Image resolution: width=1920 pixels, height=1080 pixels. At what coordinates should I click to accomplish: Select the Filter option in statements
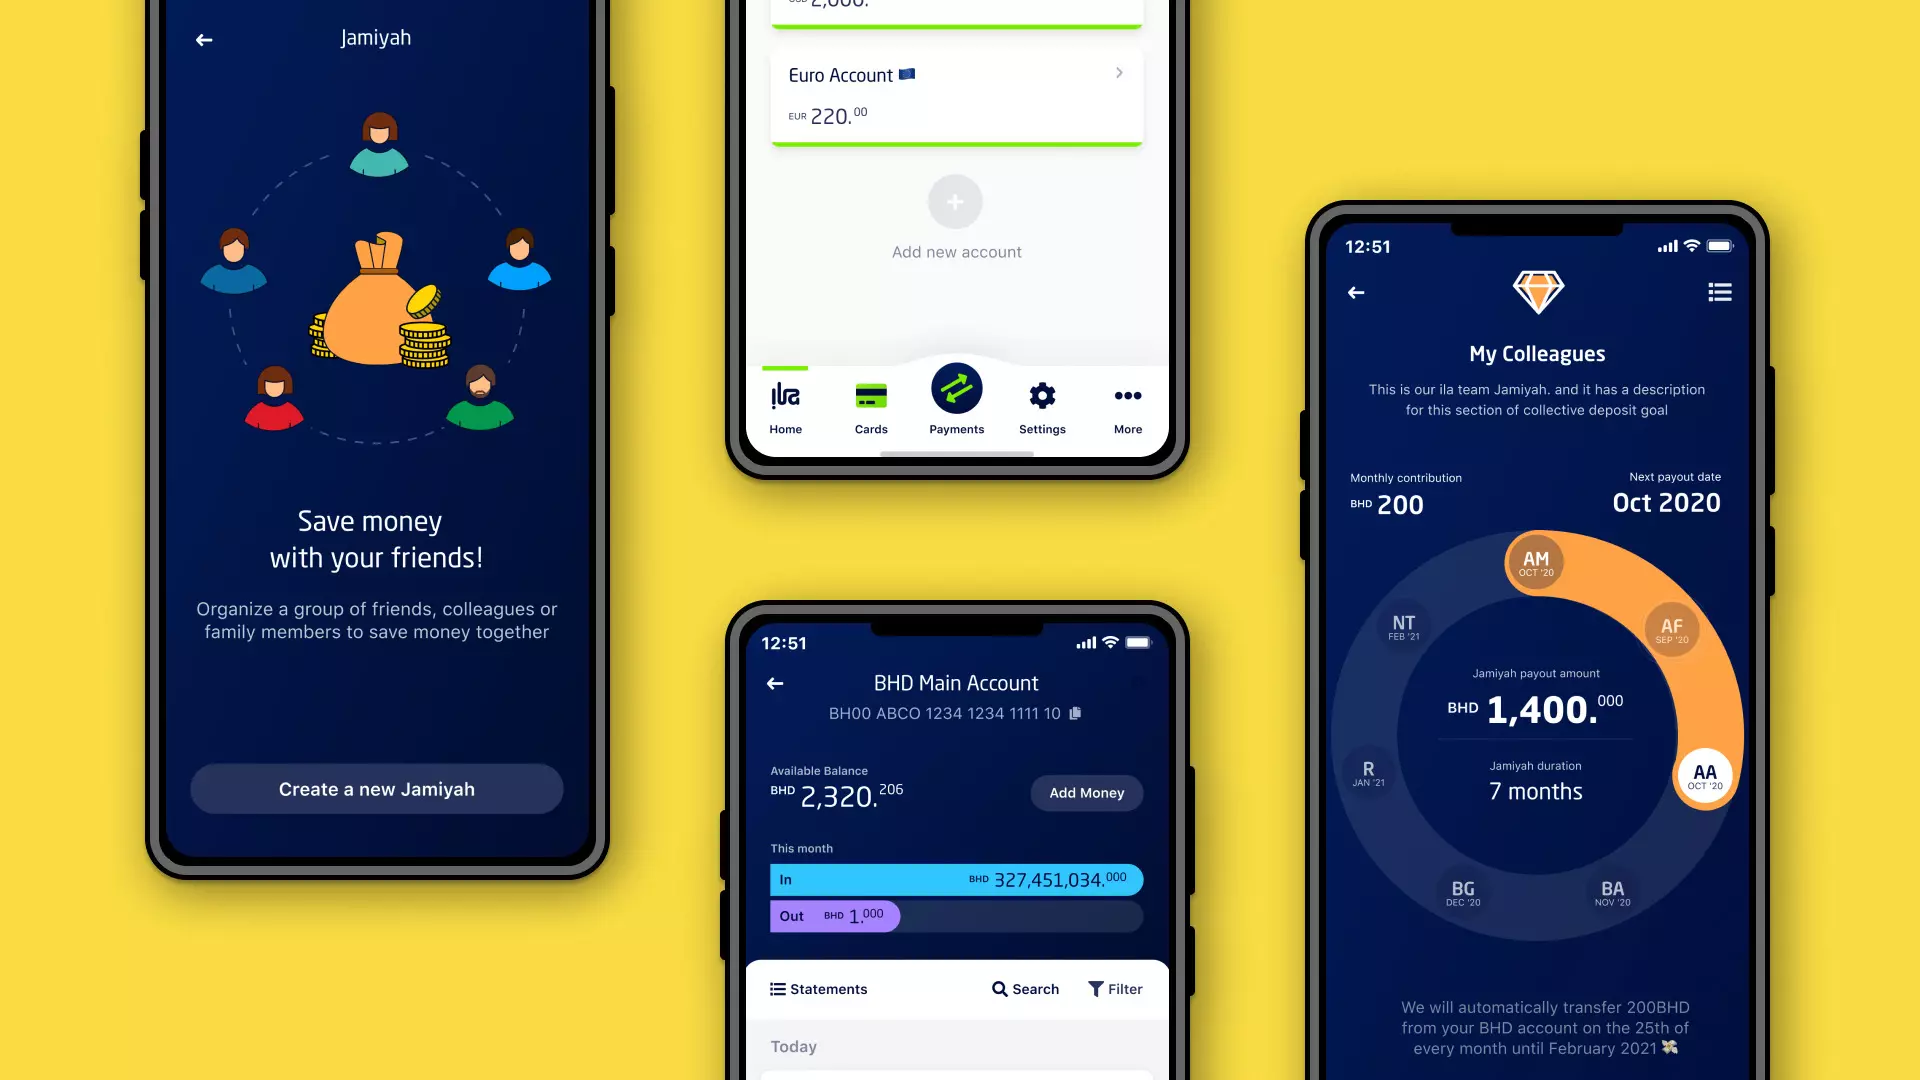tap(1116, 988)
